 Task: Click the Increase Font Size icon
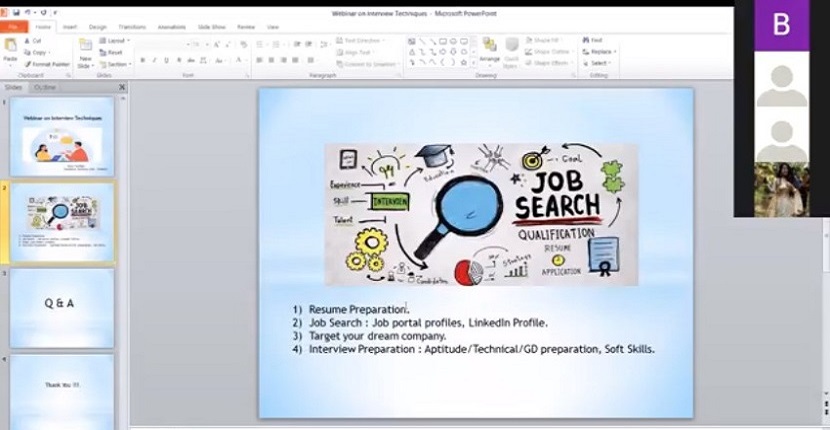(x=217, y=45)
